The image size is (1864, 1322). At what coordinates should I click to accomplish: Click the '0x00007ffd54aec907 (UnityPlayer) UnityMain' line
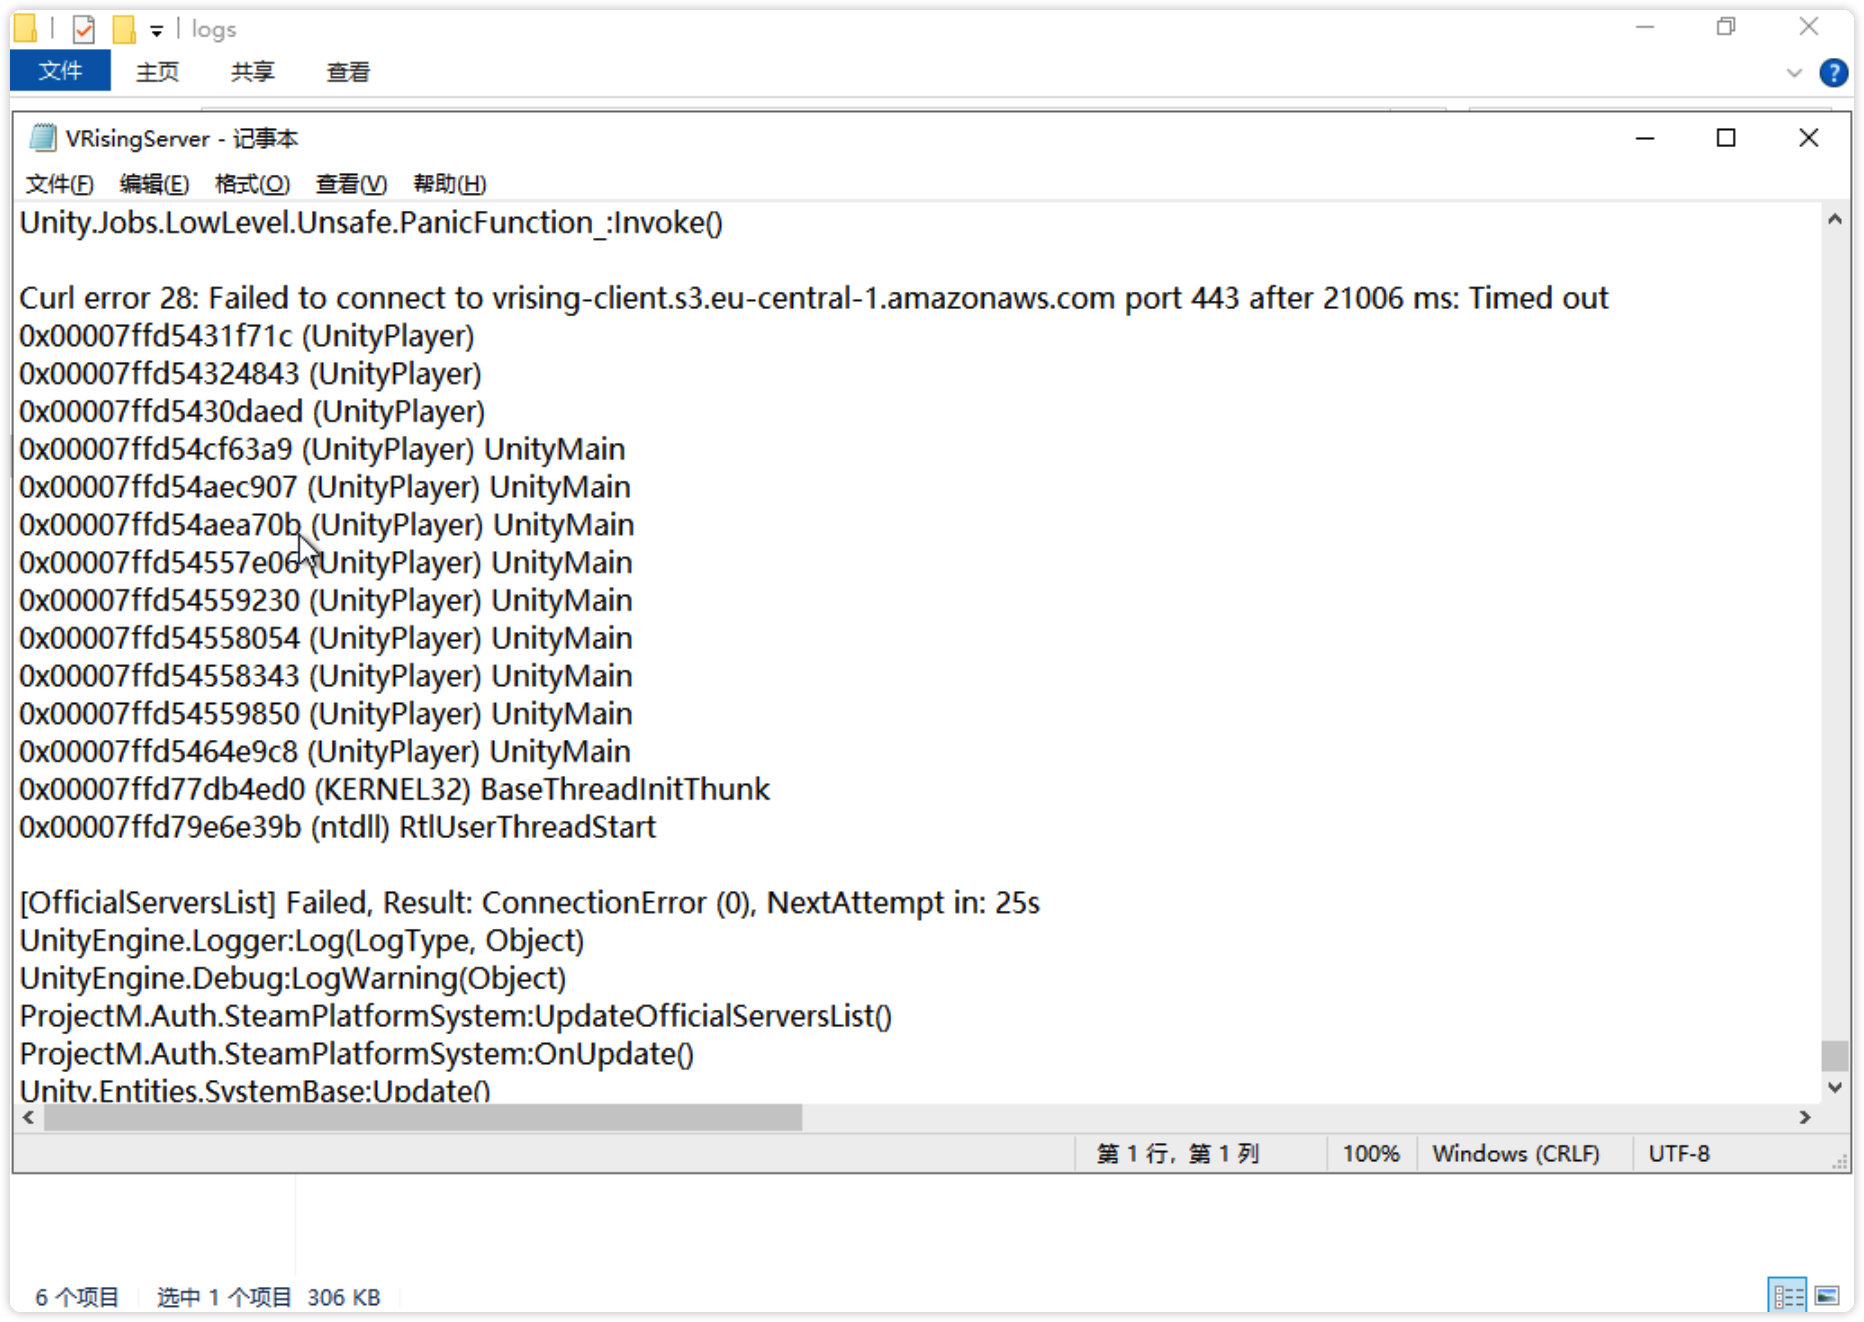325,488
